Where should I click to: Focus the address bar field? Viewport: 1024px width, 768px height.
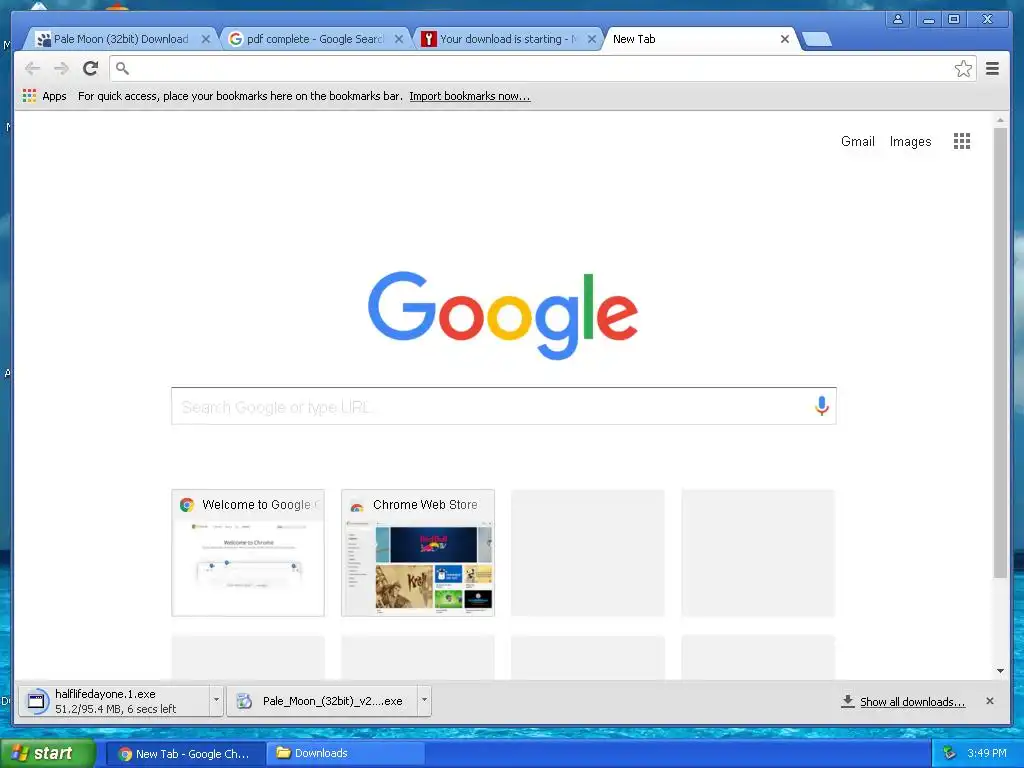click(542, 69)
